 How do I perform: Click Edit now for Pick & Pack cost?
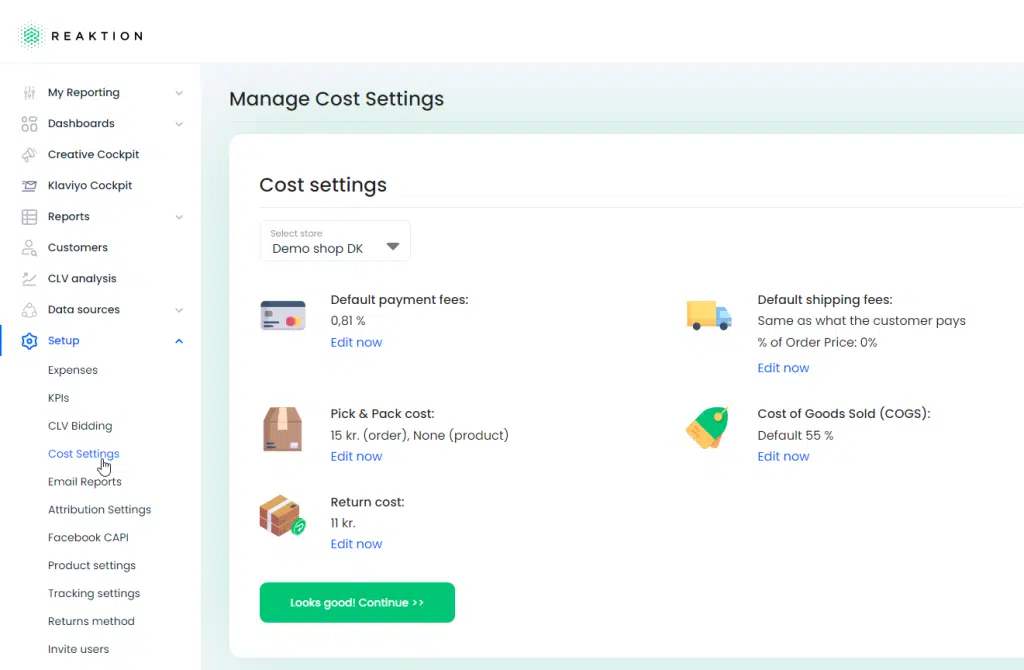(x=356, y=456)
